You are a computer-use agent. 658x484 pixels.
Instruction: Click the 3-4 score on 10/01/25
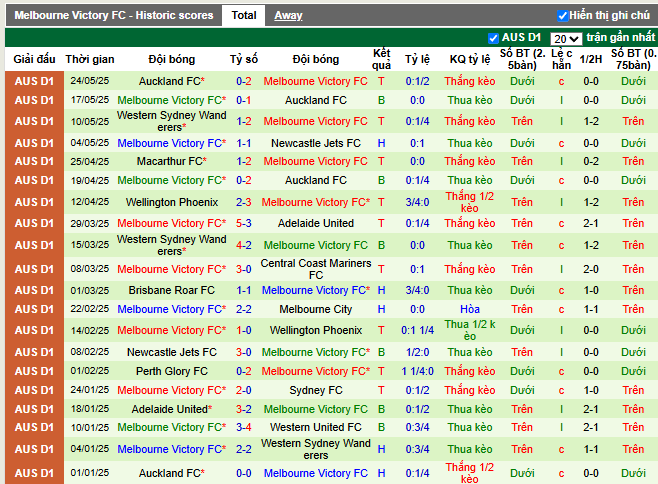click(243, 427)
